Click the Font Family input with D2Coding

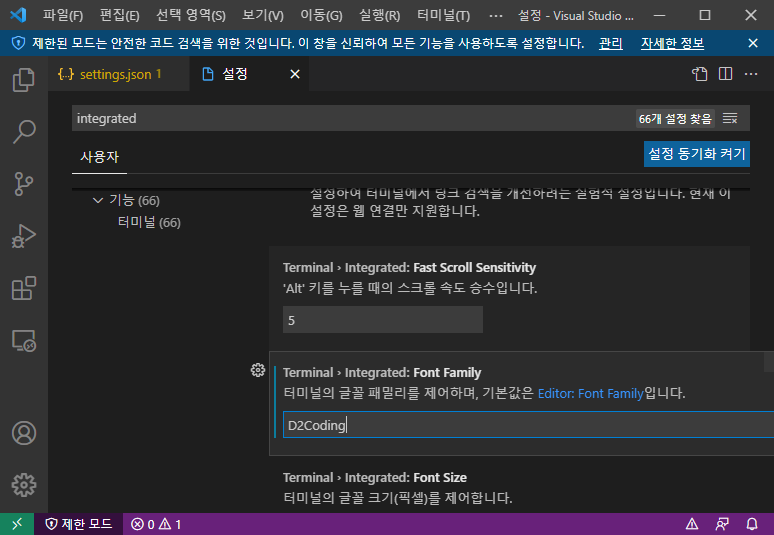click(528, 424)
